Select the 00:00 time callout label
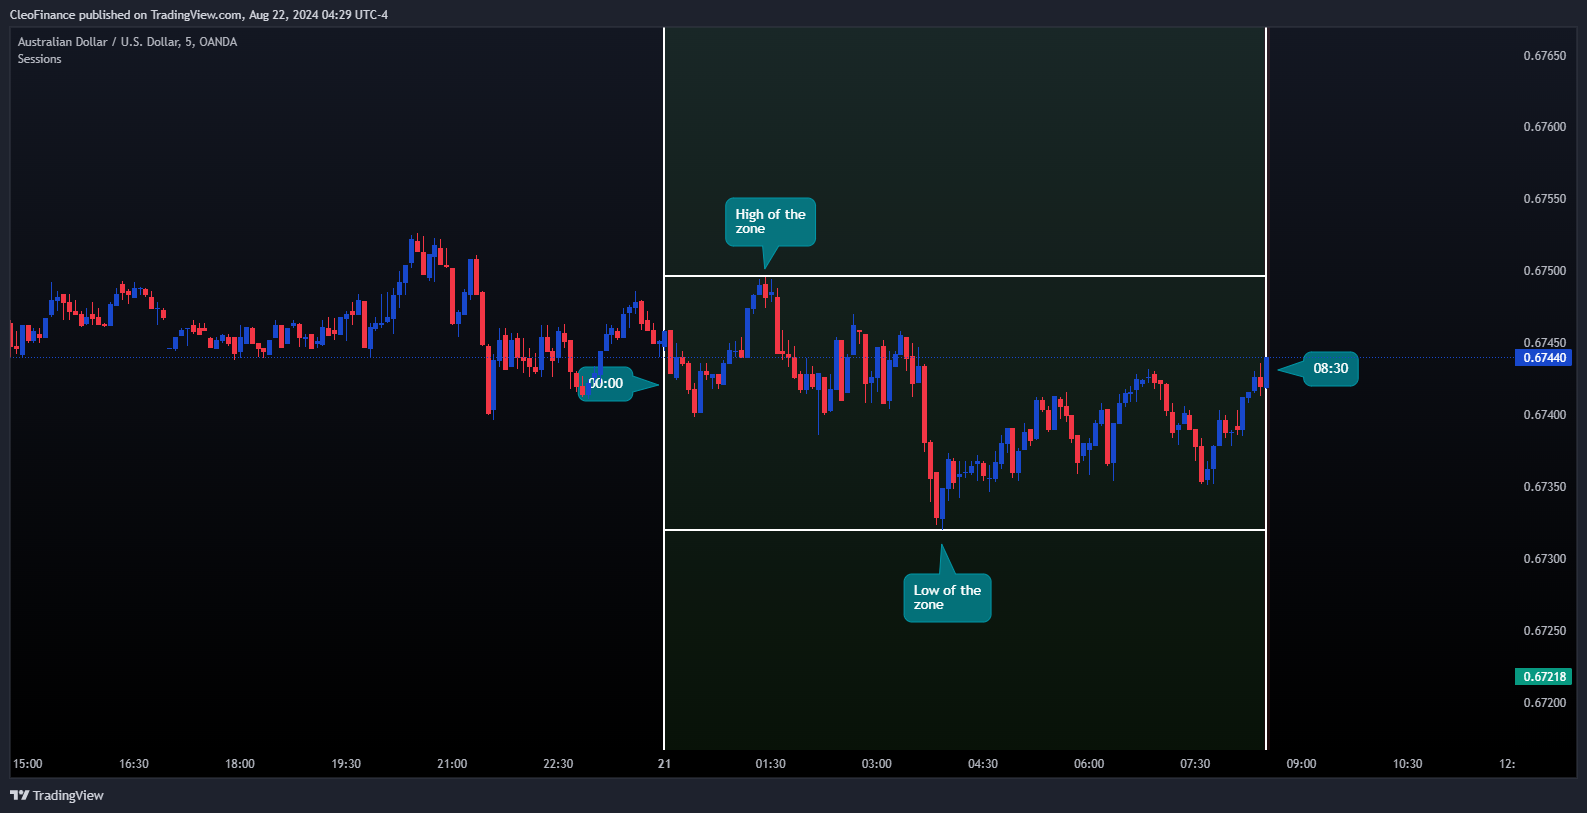This screenshot has height=813, width=1587. tap(605, 383)
